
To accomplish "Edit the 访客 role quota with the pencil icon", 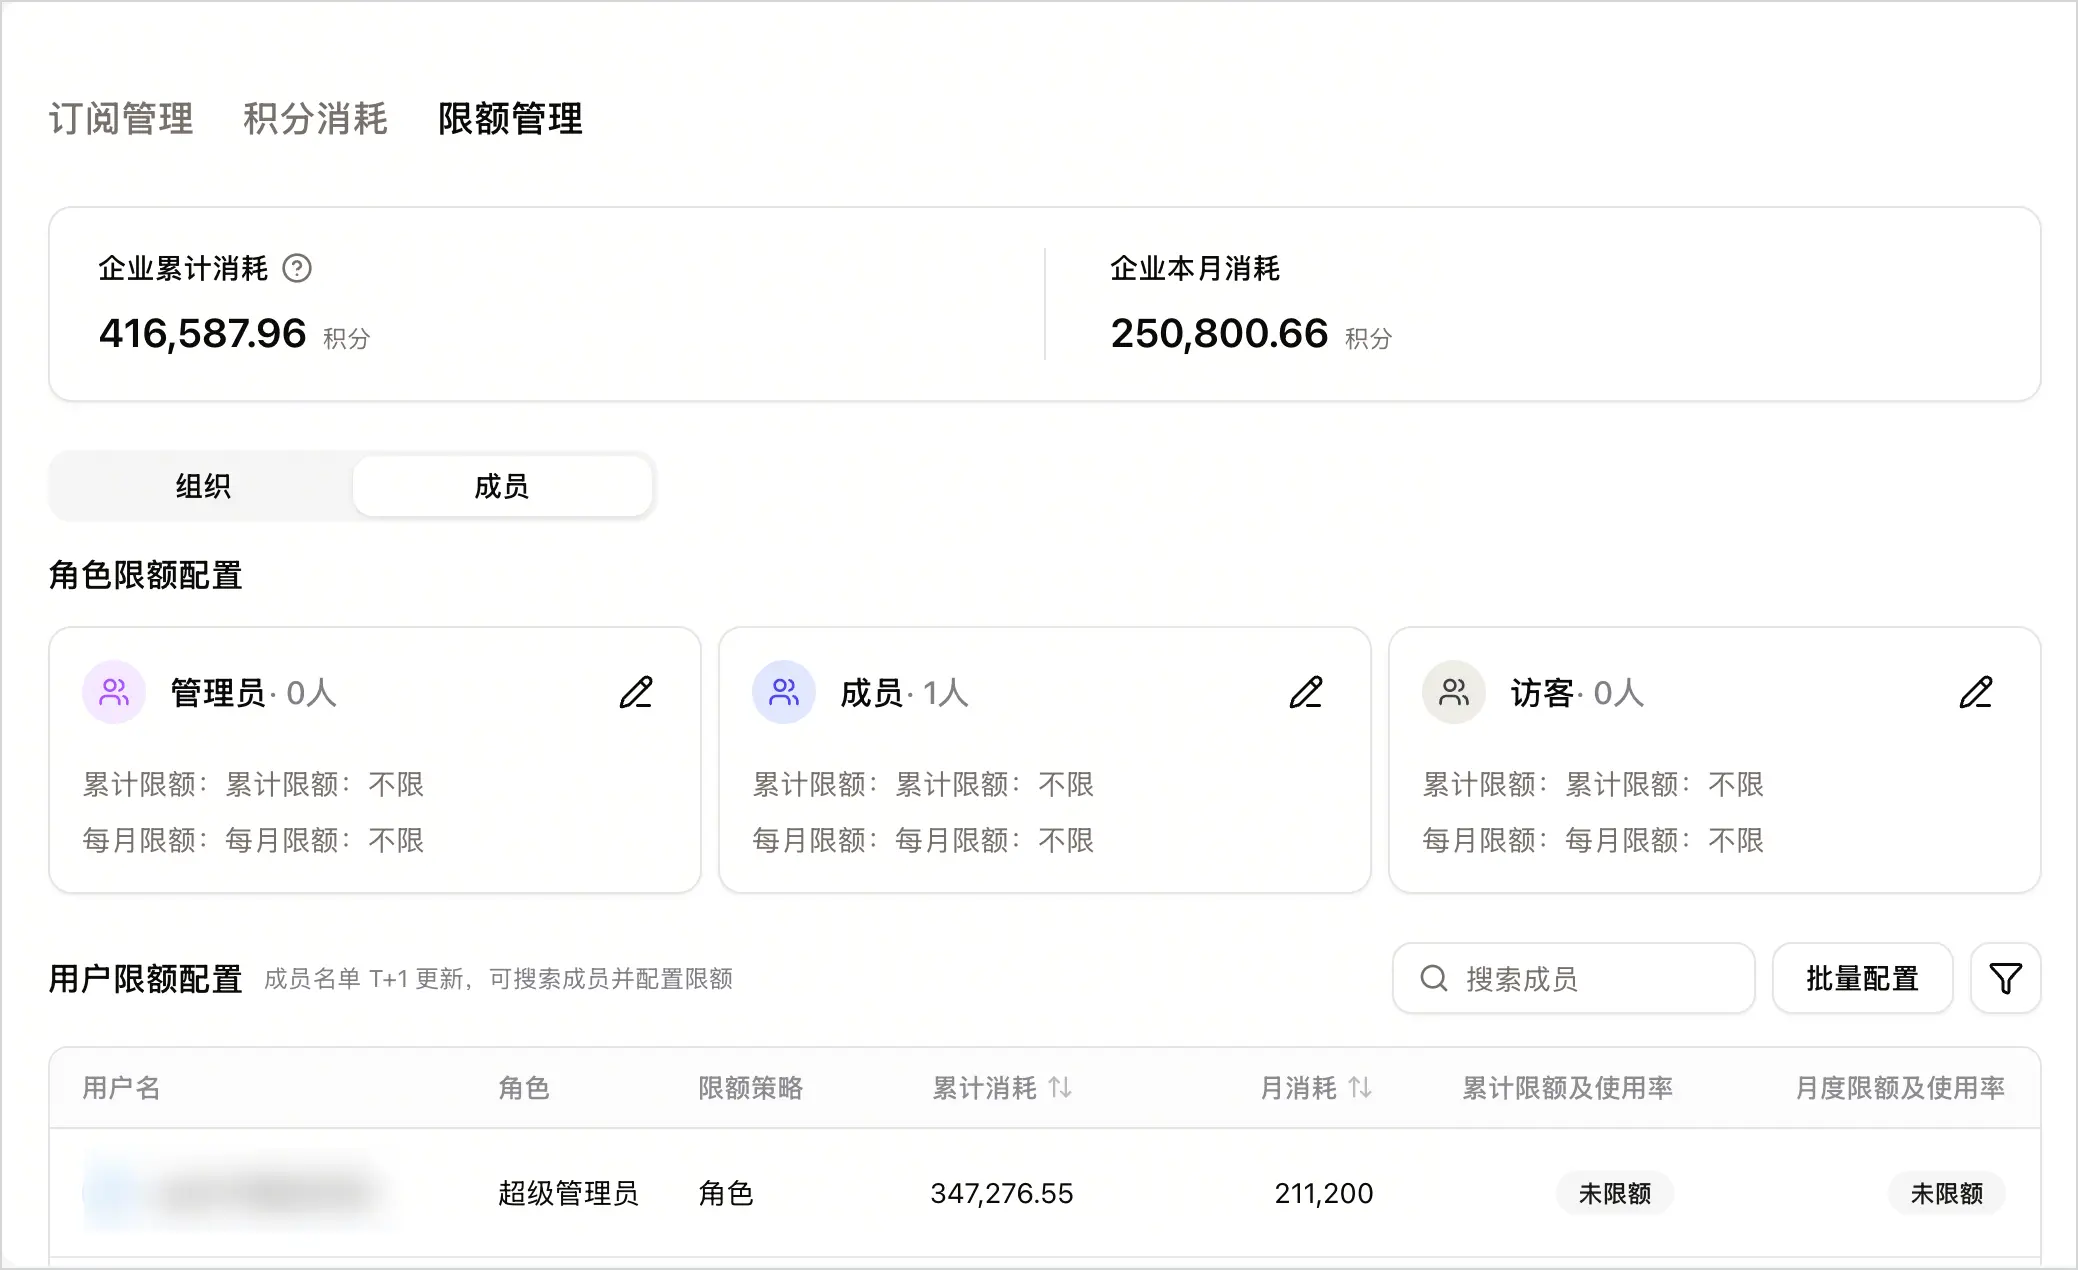I will pos(1976,692).
